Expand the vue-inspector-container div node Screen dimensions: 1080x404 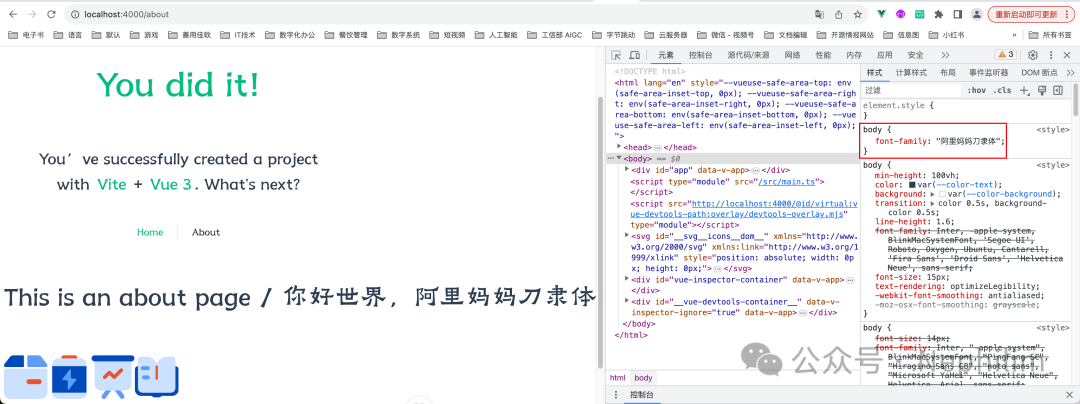(x=626, y=279)
